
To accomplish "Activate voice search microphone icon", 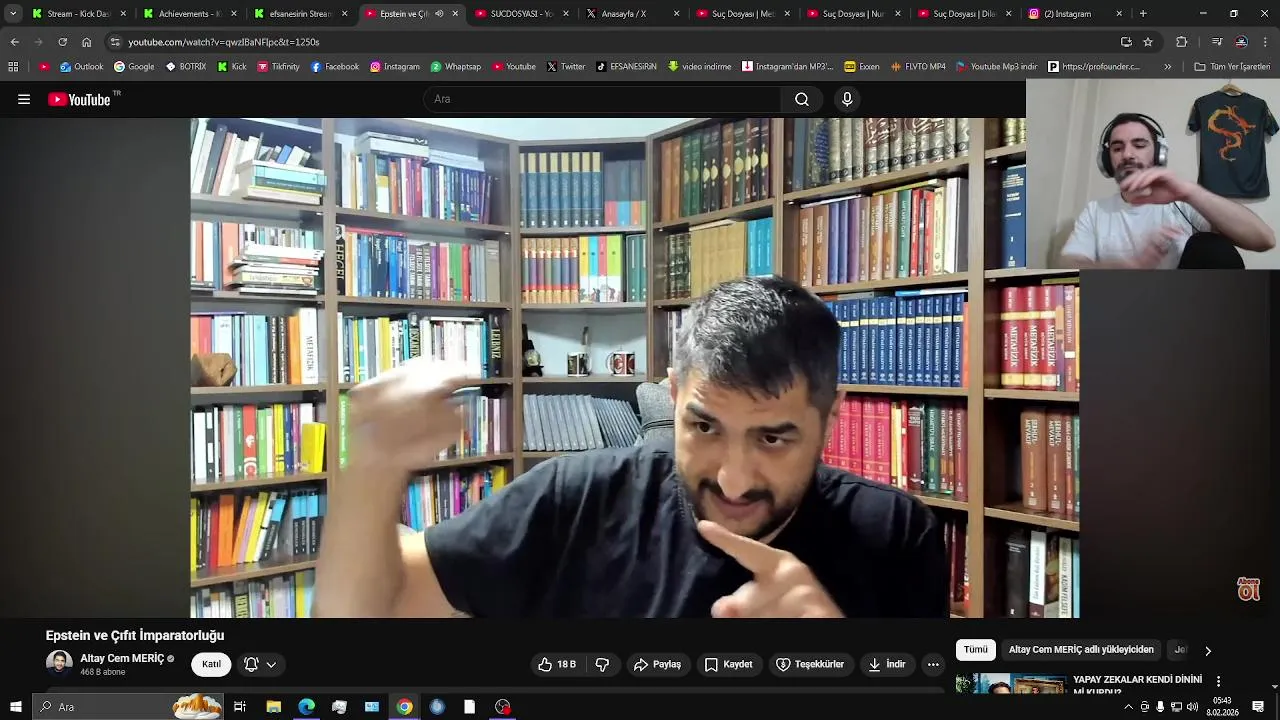I will pos(847,99).
